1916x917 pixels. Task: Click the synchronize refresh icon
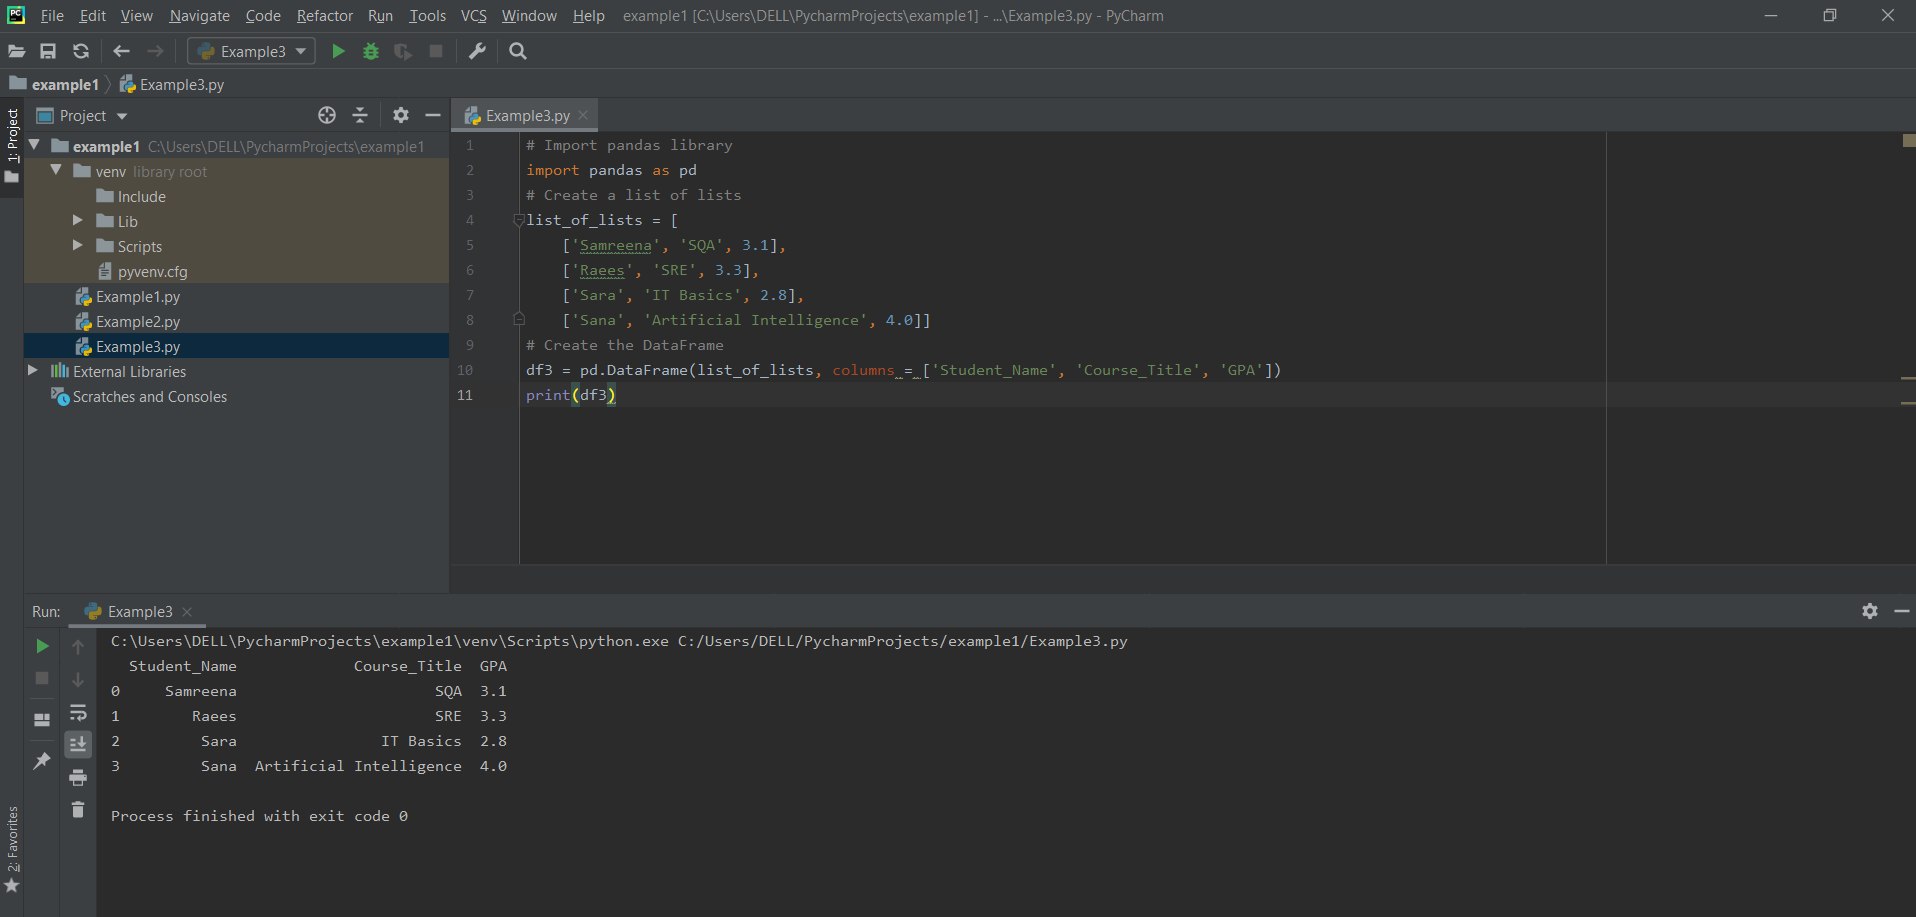click(81, 51)
